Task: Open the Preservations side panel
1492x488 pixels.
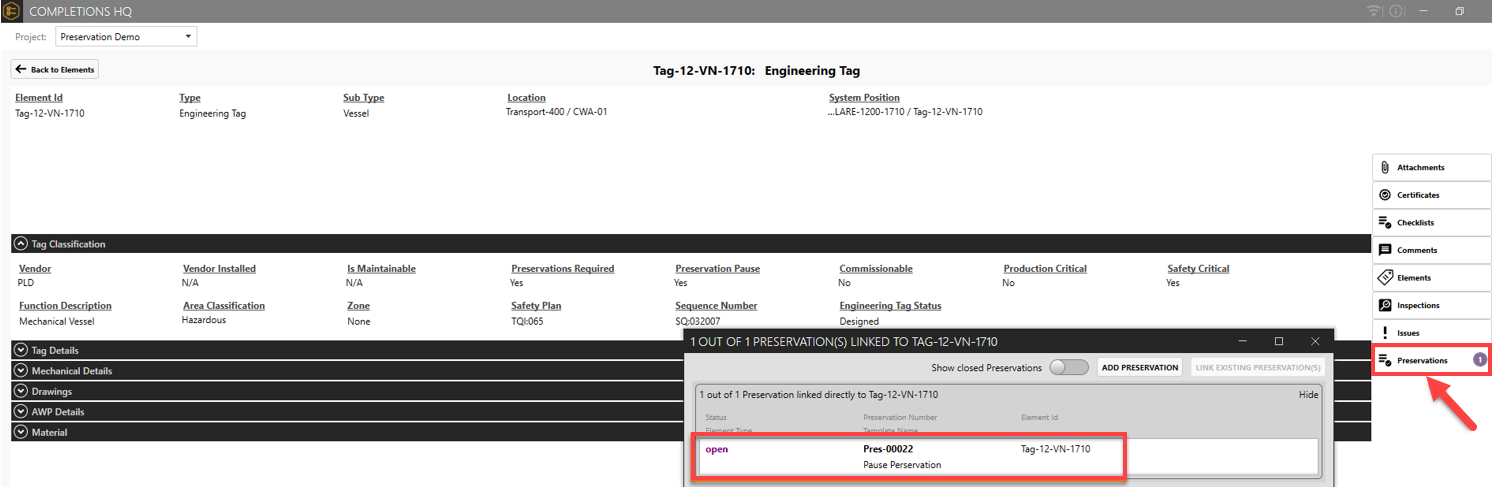Action: pos(1431,360)
